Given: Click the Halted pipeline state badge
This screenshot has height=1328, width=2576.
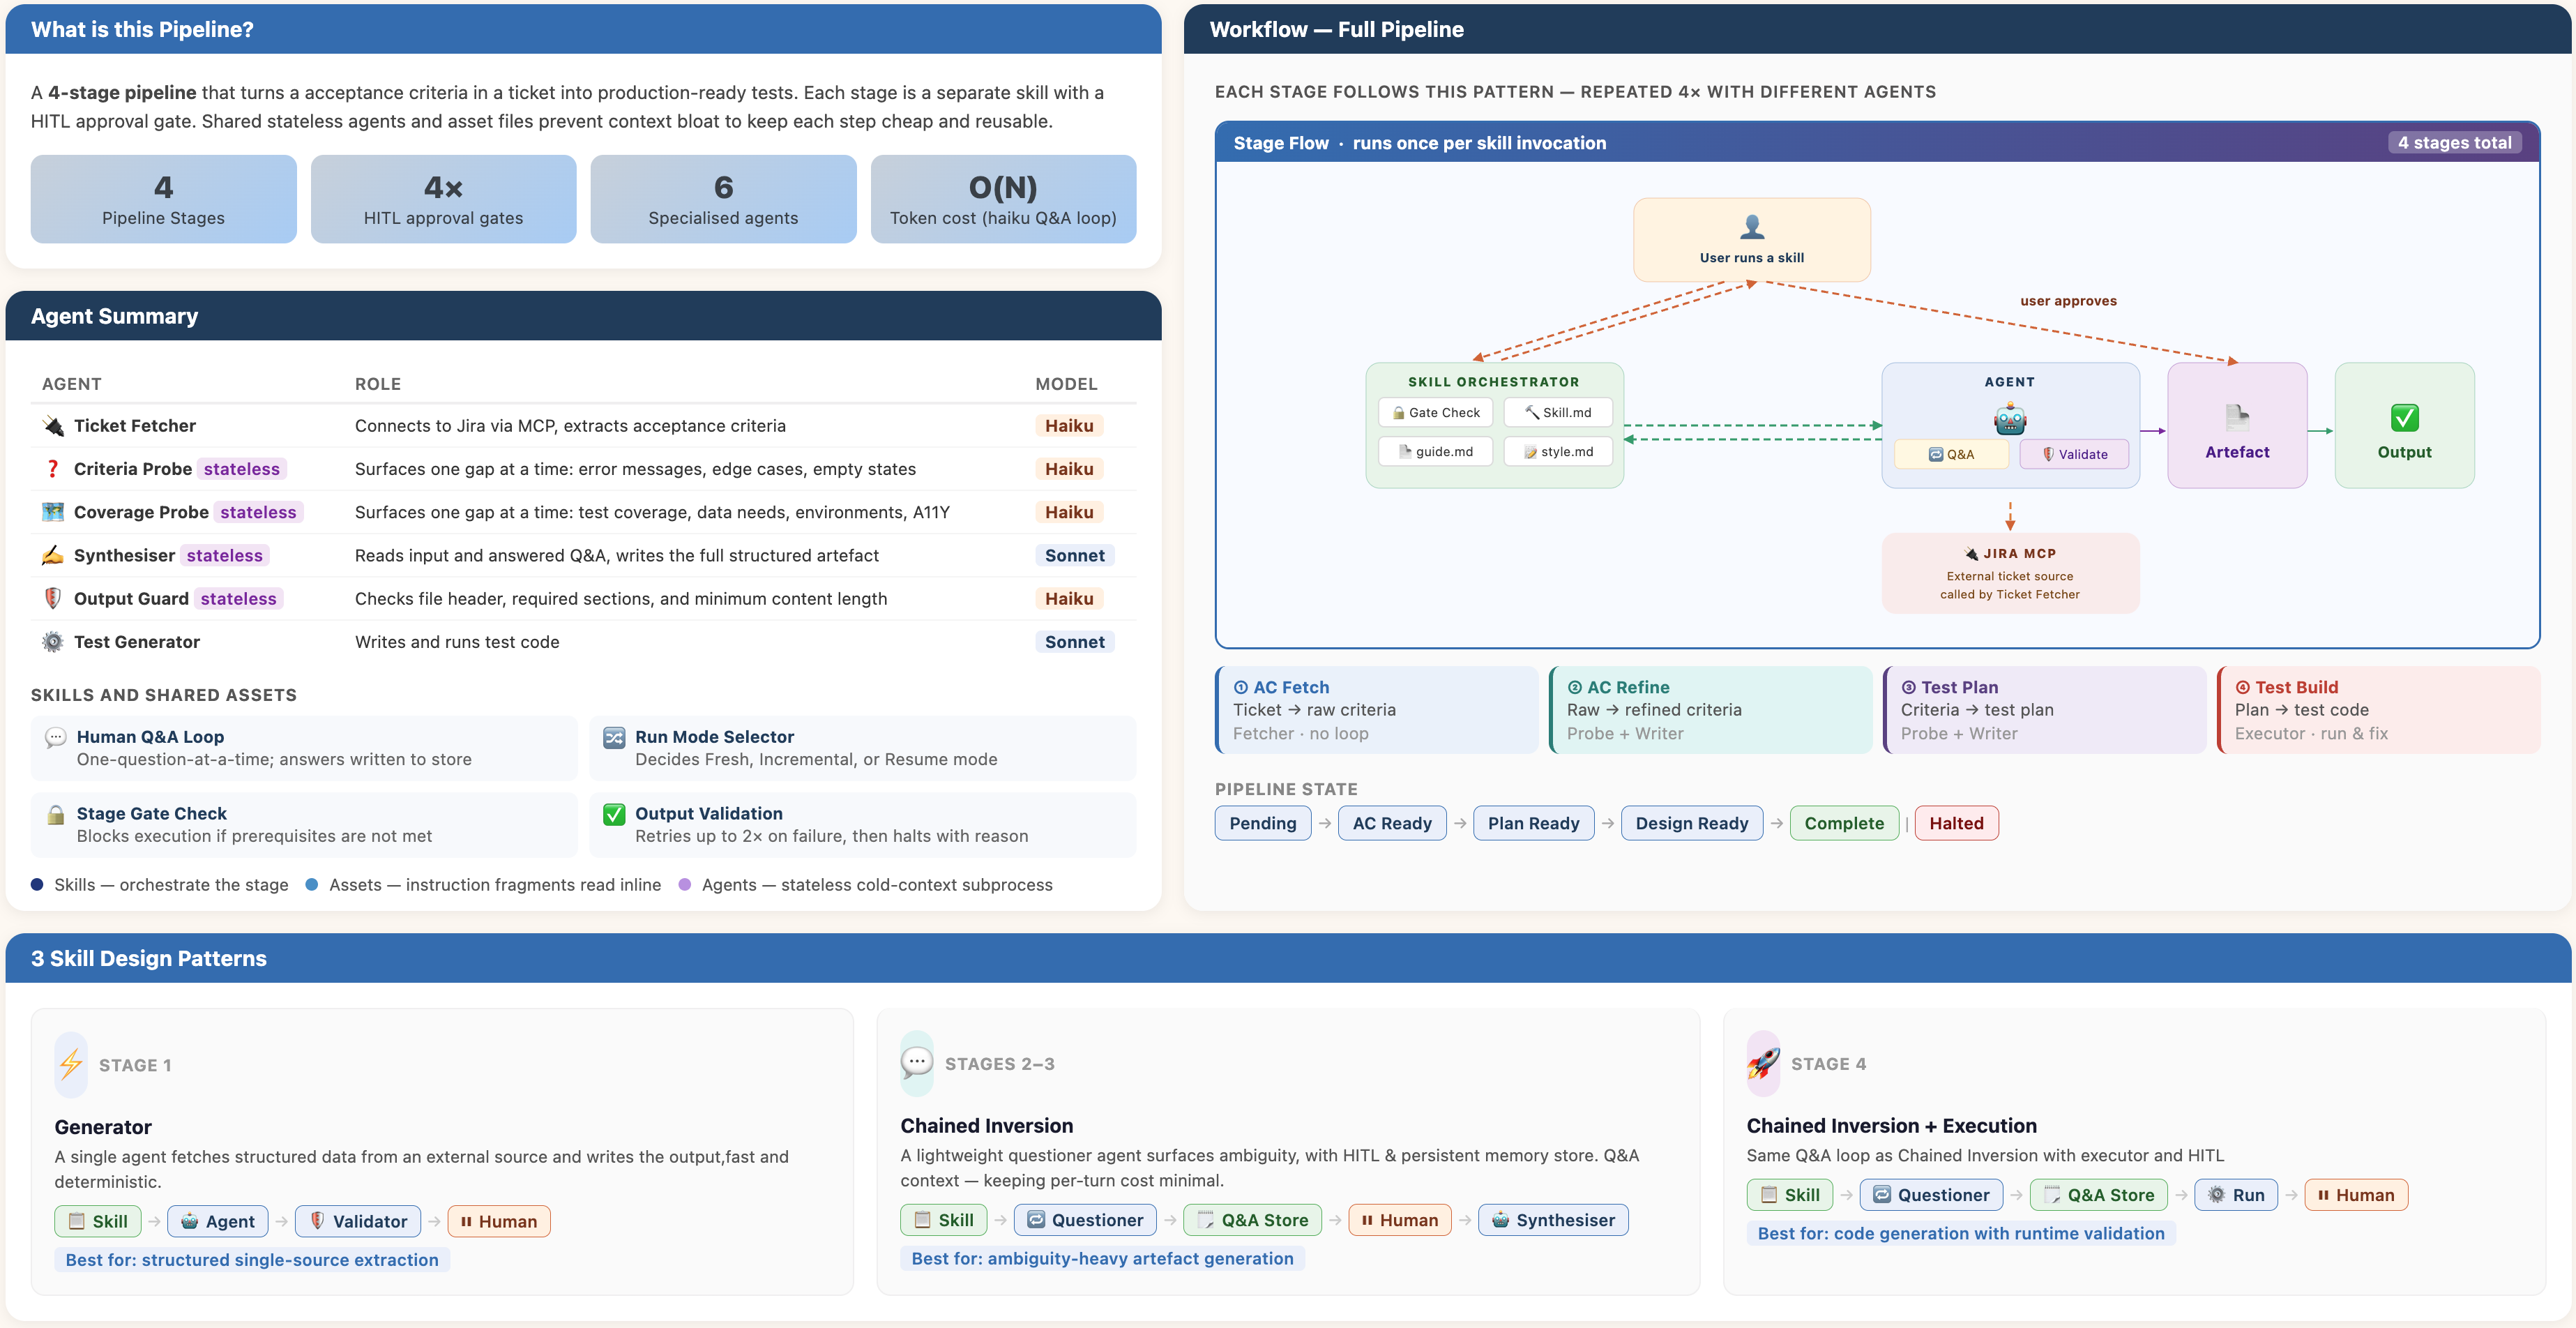Looking at the screenshot, I should pos(1956,823).
